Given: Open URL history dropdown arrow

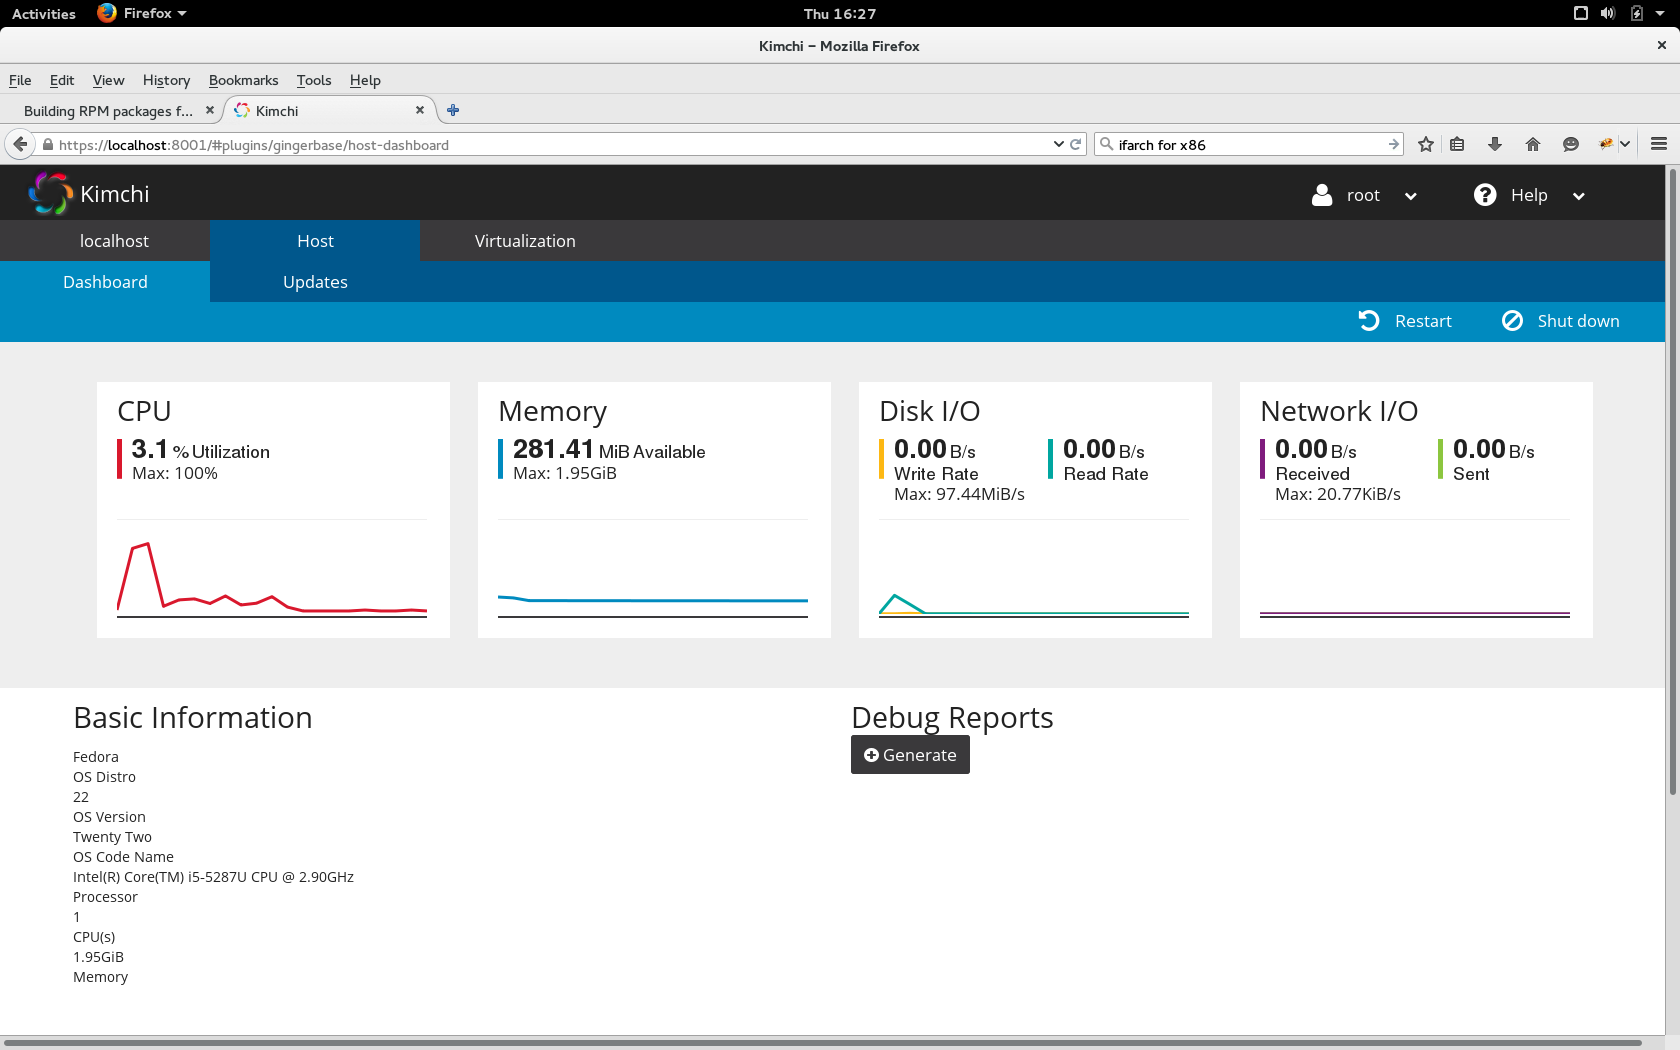Looking at the screenshot, I should pos(1059,144).
